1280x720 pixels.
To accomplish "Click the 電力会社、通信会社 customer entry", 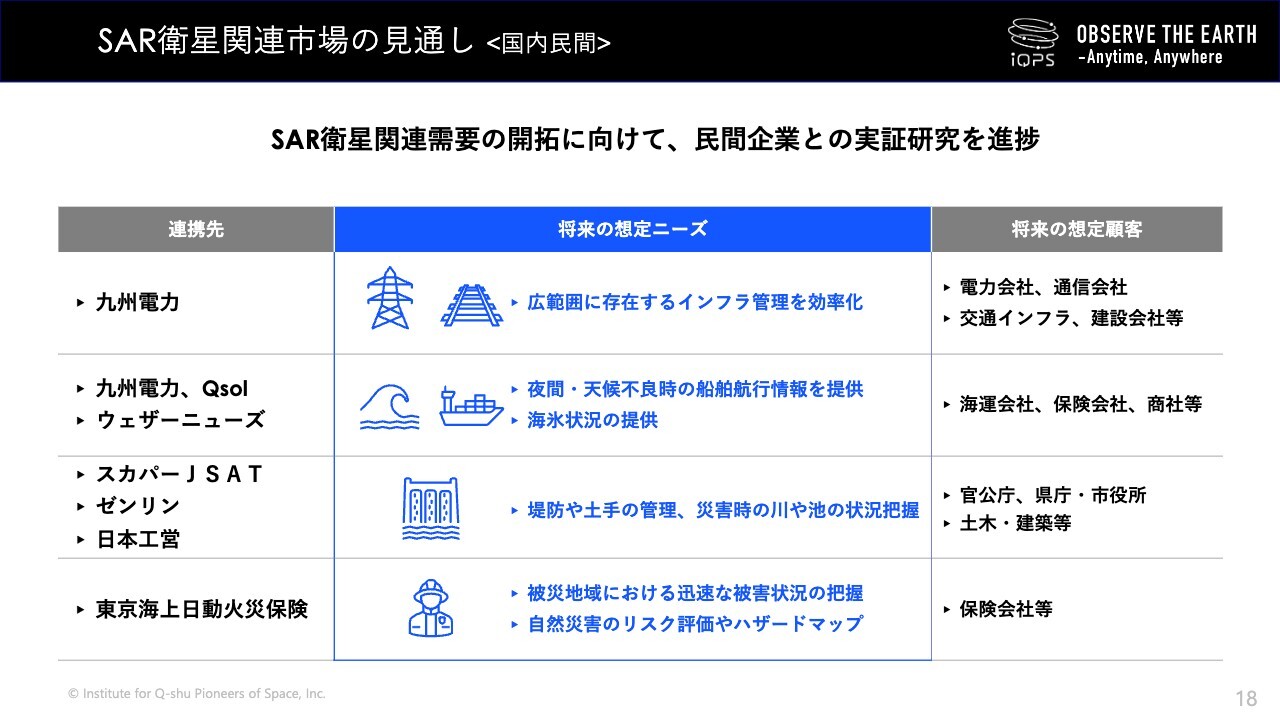I will [1043, 287].
